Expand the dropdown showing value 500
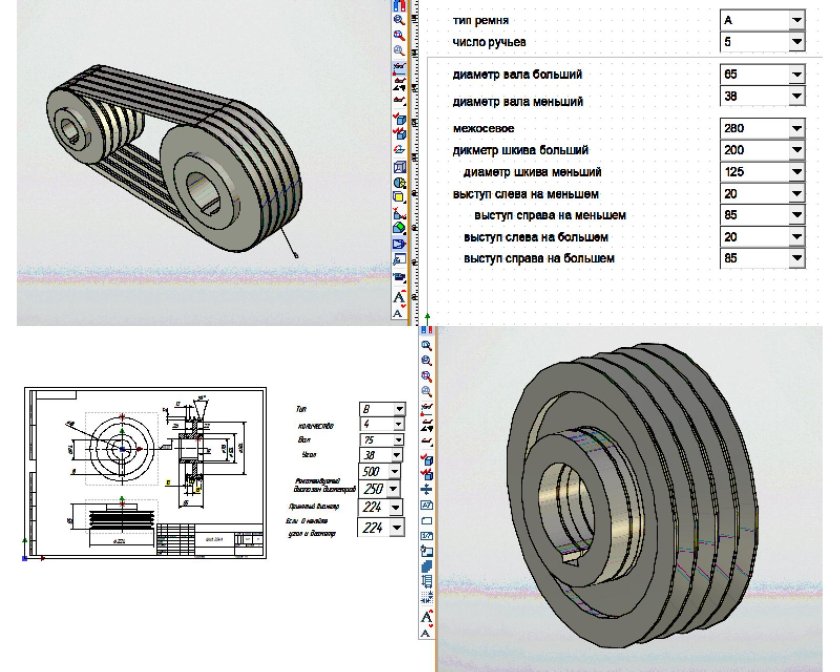Viewport: 840px width, 672px height. pos(398,471)
